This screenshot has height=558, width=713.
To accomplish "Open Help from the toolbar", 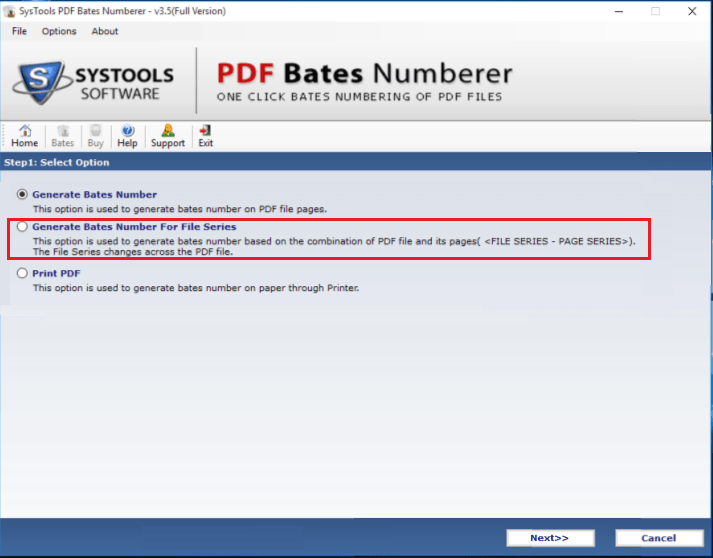I will point(127,136).
